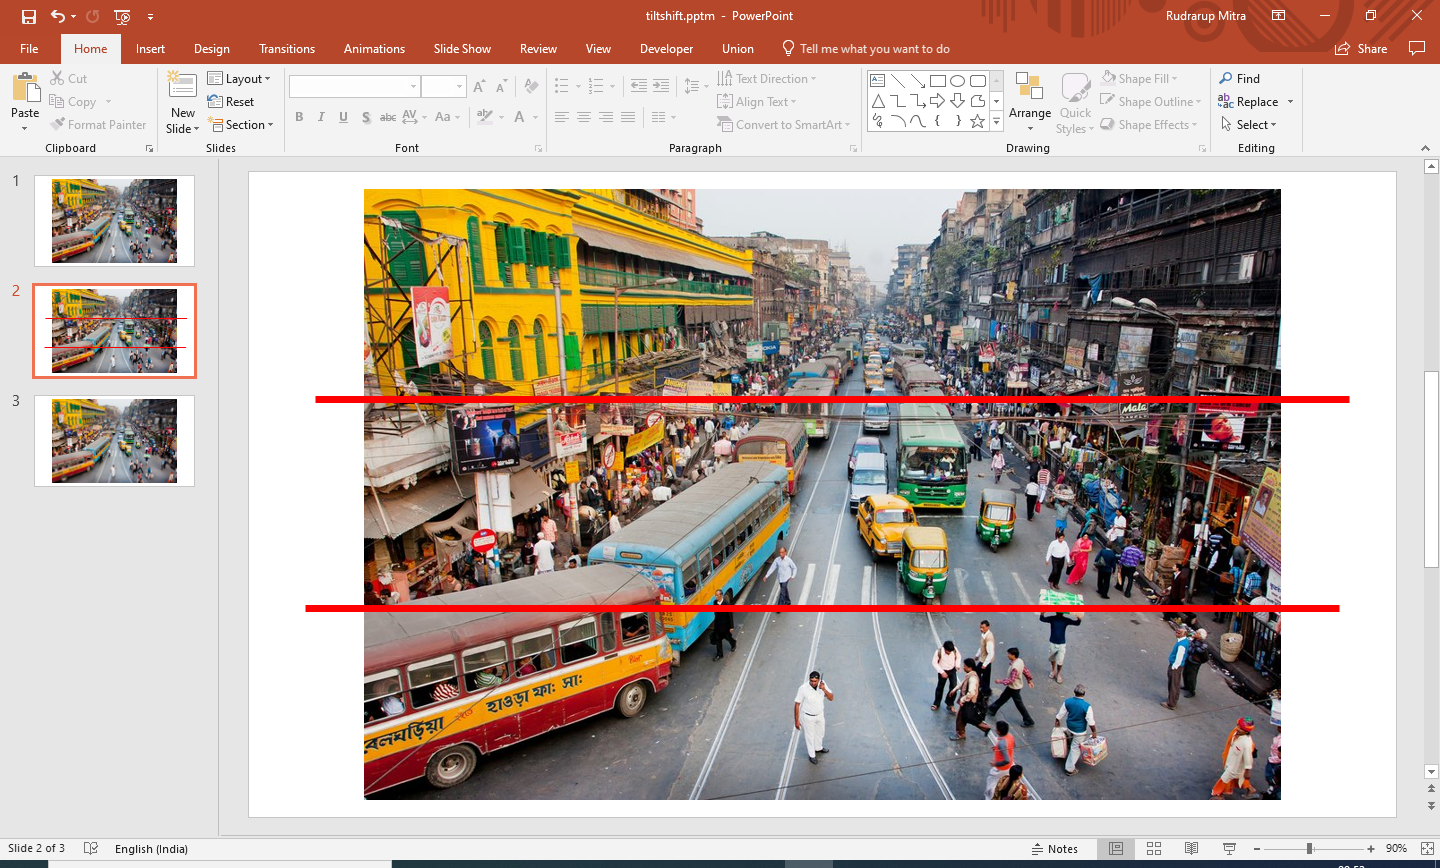Justify the paragraph text

pos(627,117)
